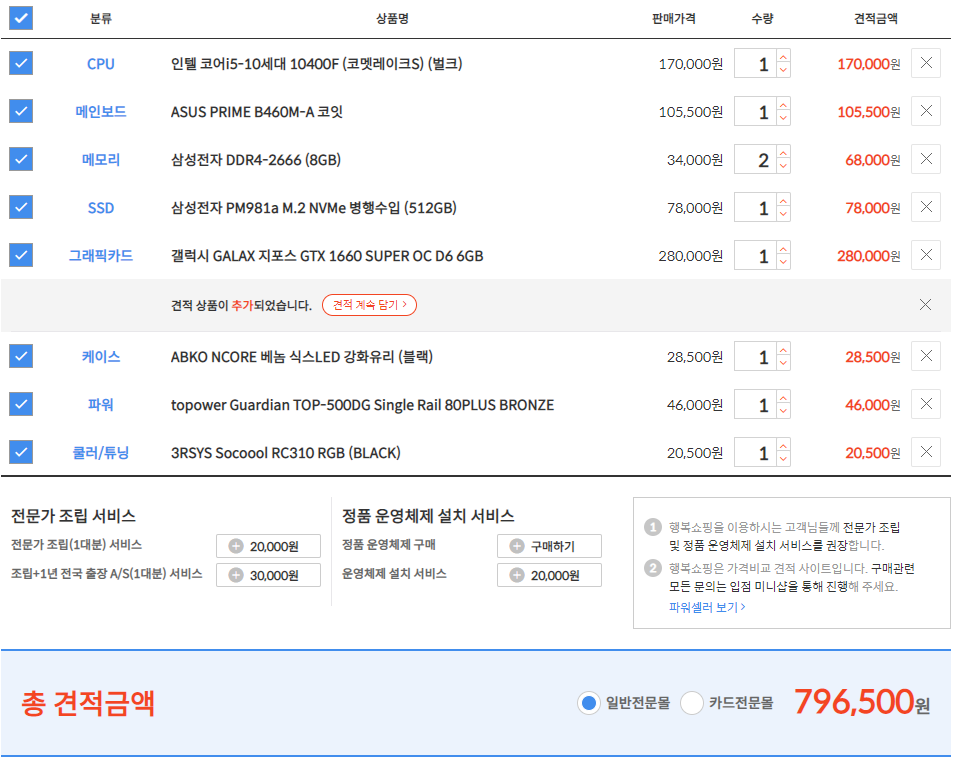Toggle the select-all checkbox in header
956x761 pixels.
coord(21,18)
